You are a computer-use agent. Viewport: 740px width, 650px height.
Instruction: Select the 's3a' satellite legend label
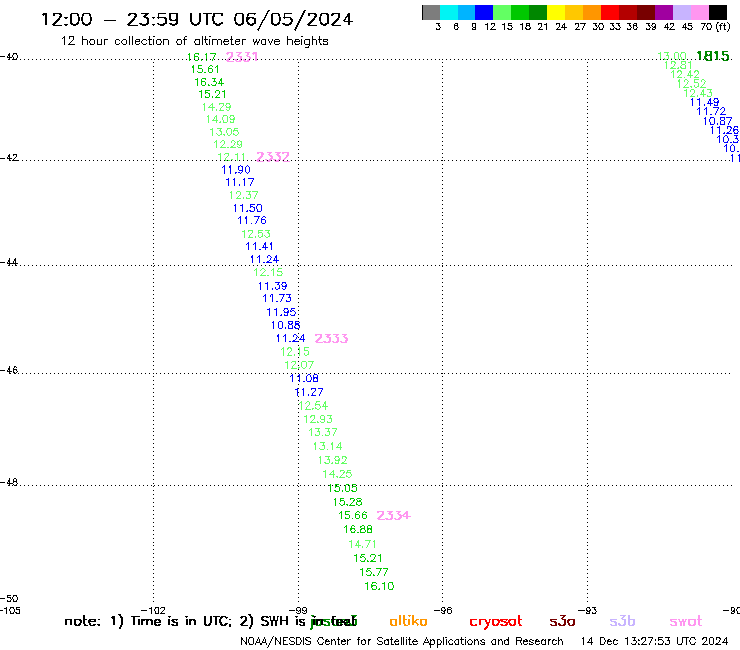(x=562, y=621)
